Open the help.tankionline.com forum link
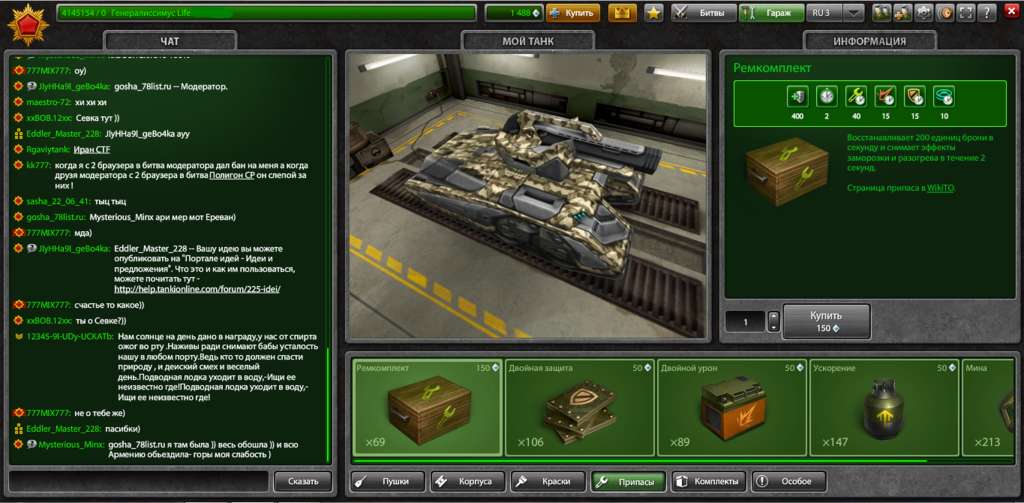The image size is (1024, 503). coord(197,289)
